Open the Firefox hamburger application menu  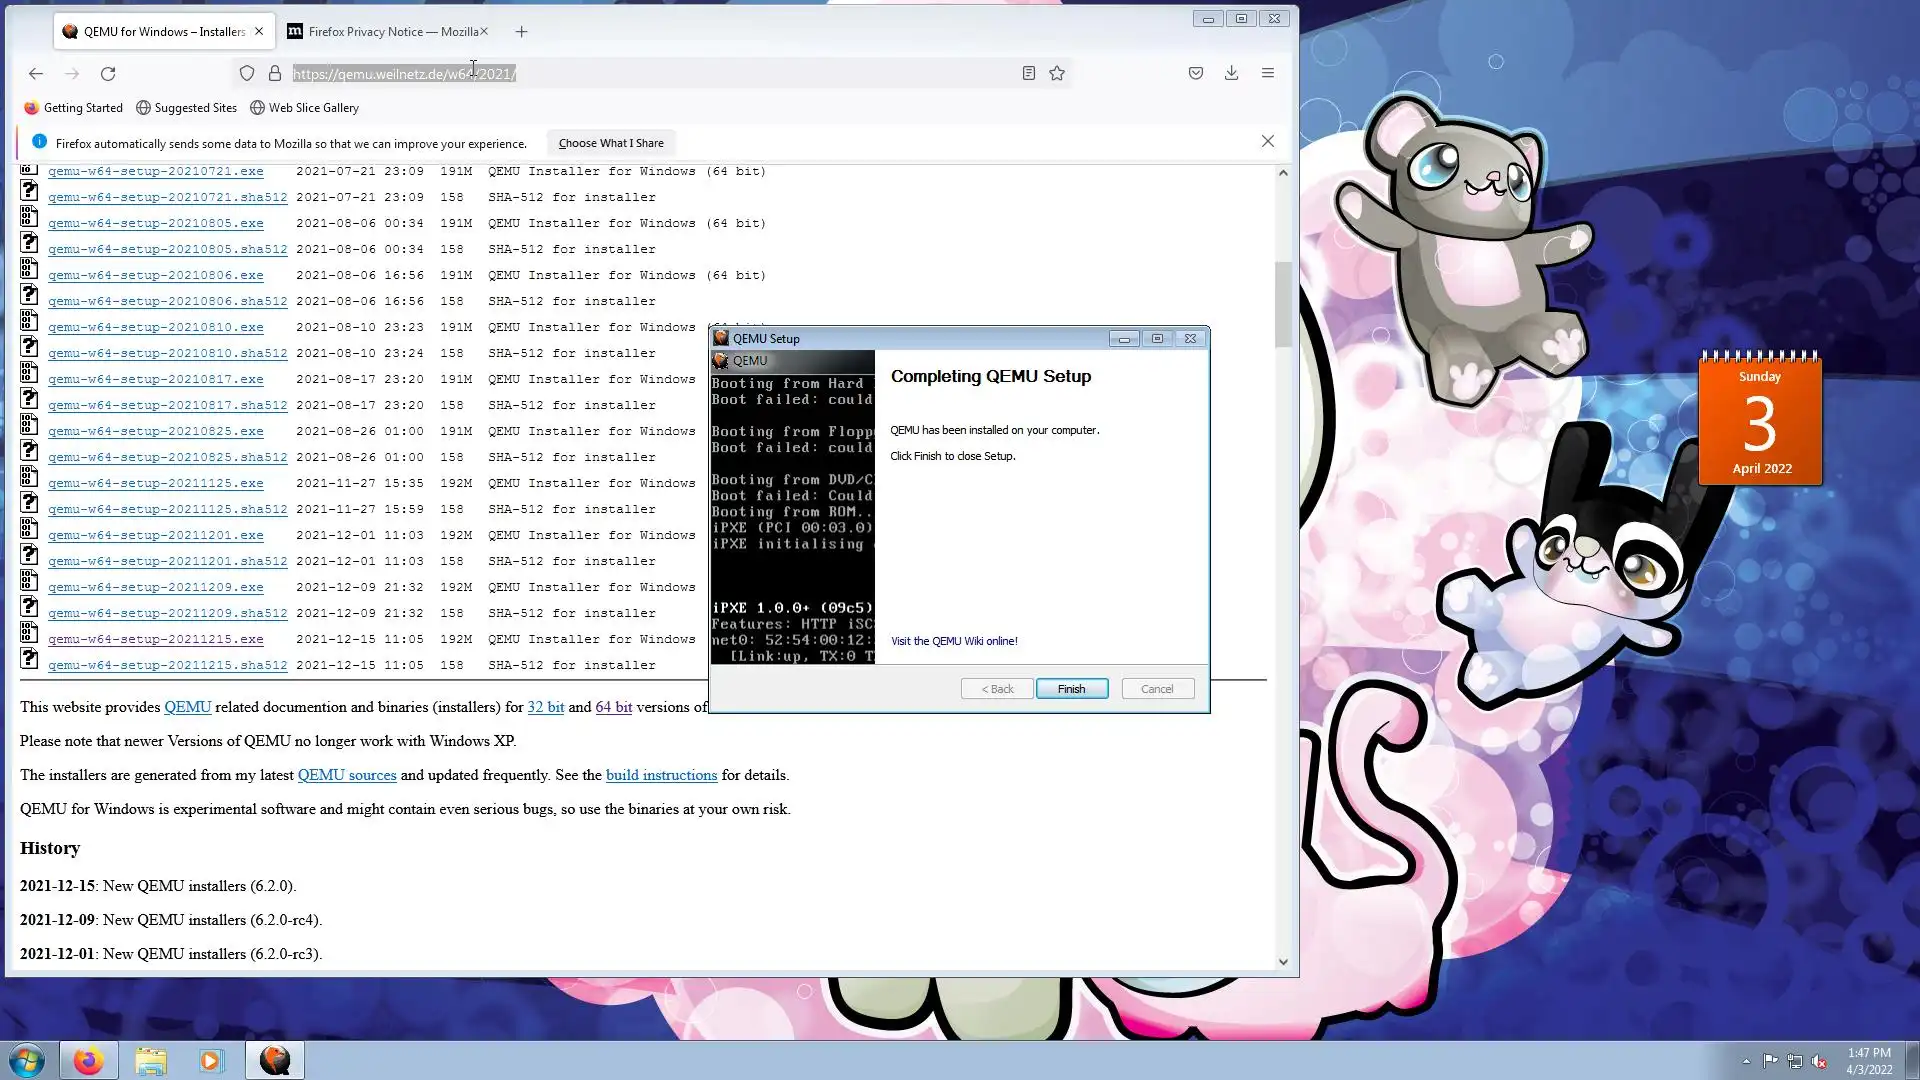1267,73
